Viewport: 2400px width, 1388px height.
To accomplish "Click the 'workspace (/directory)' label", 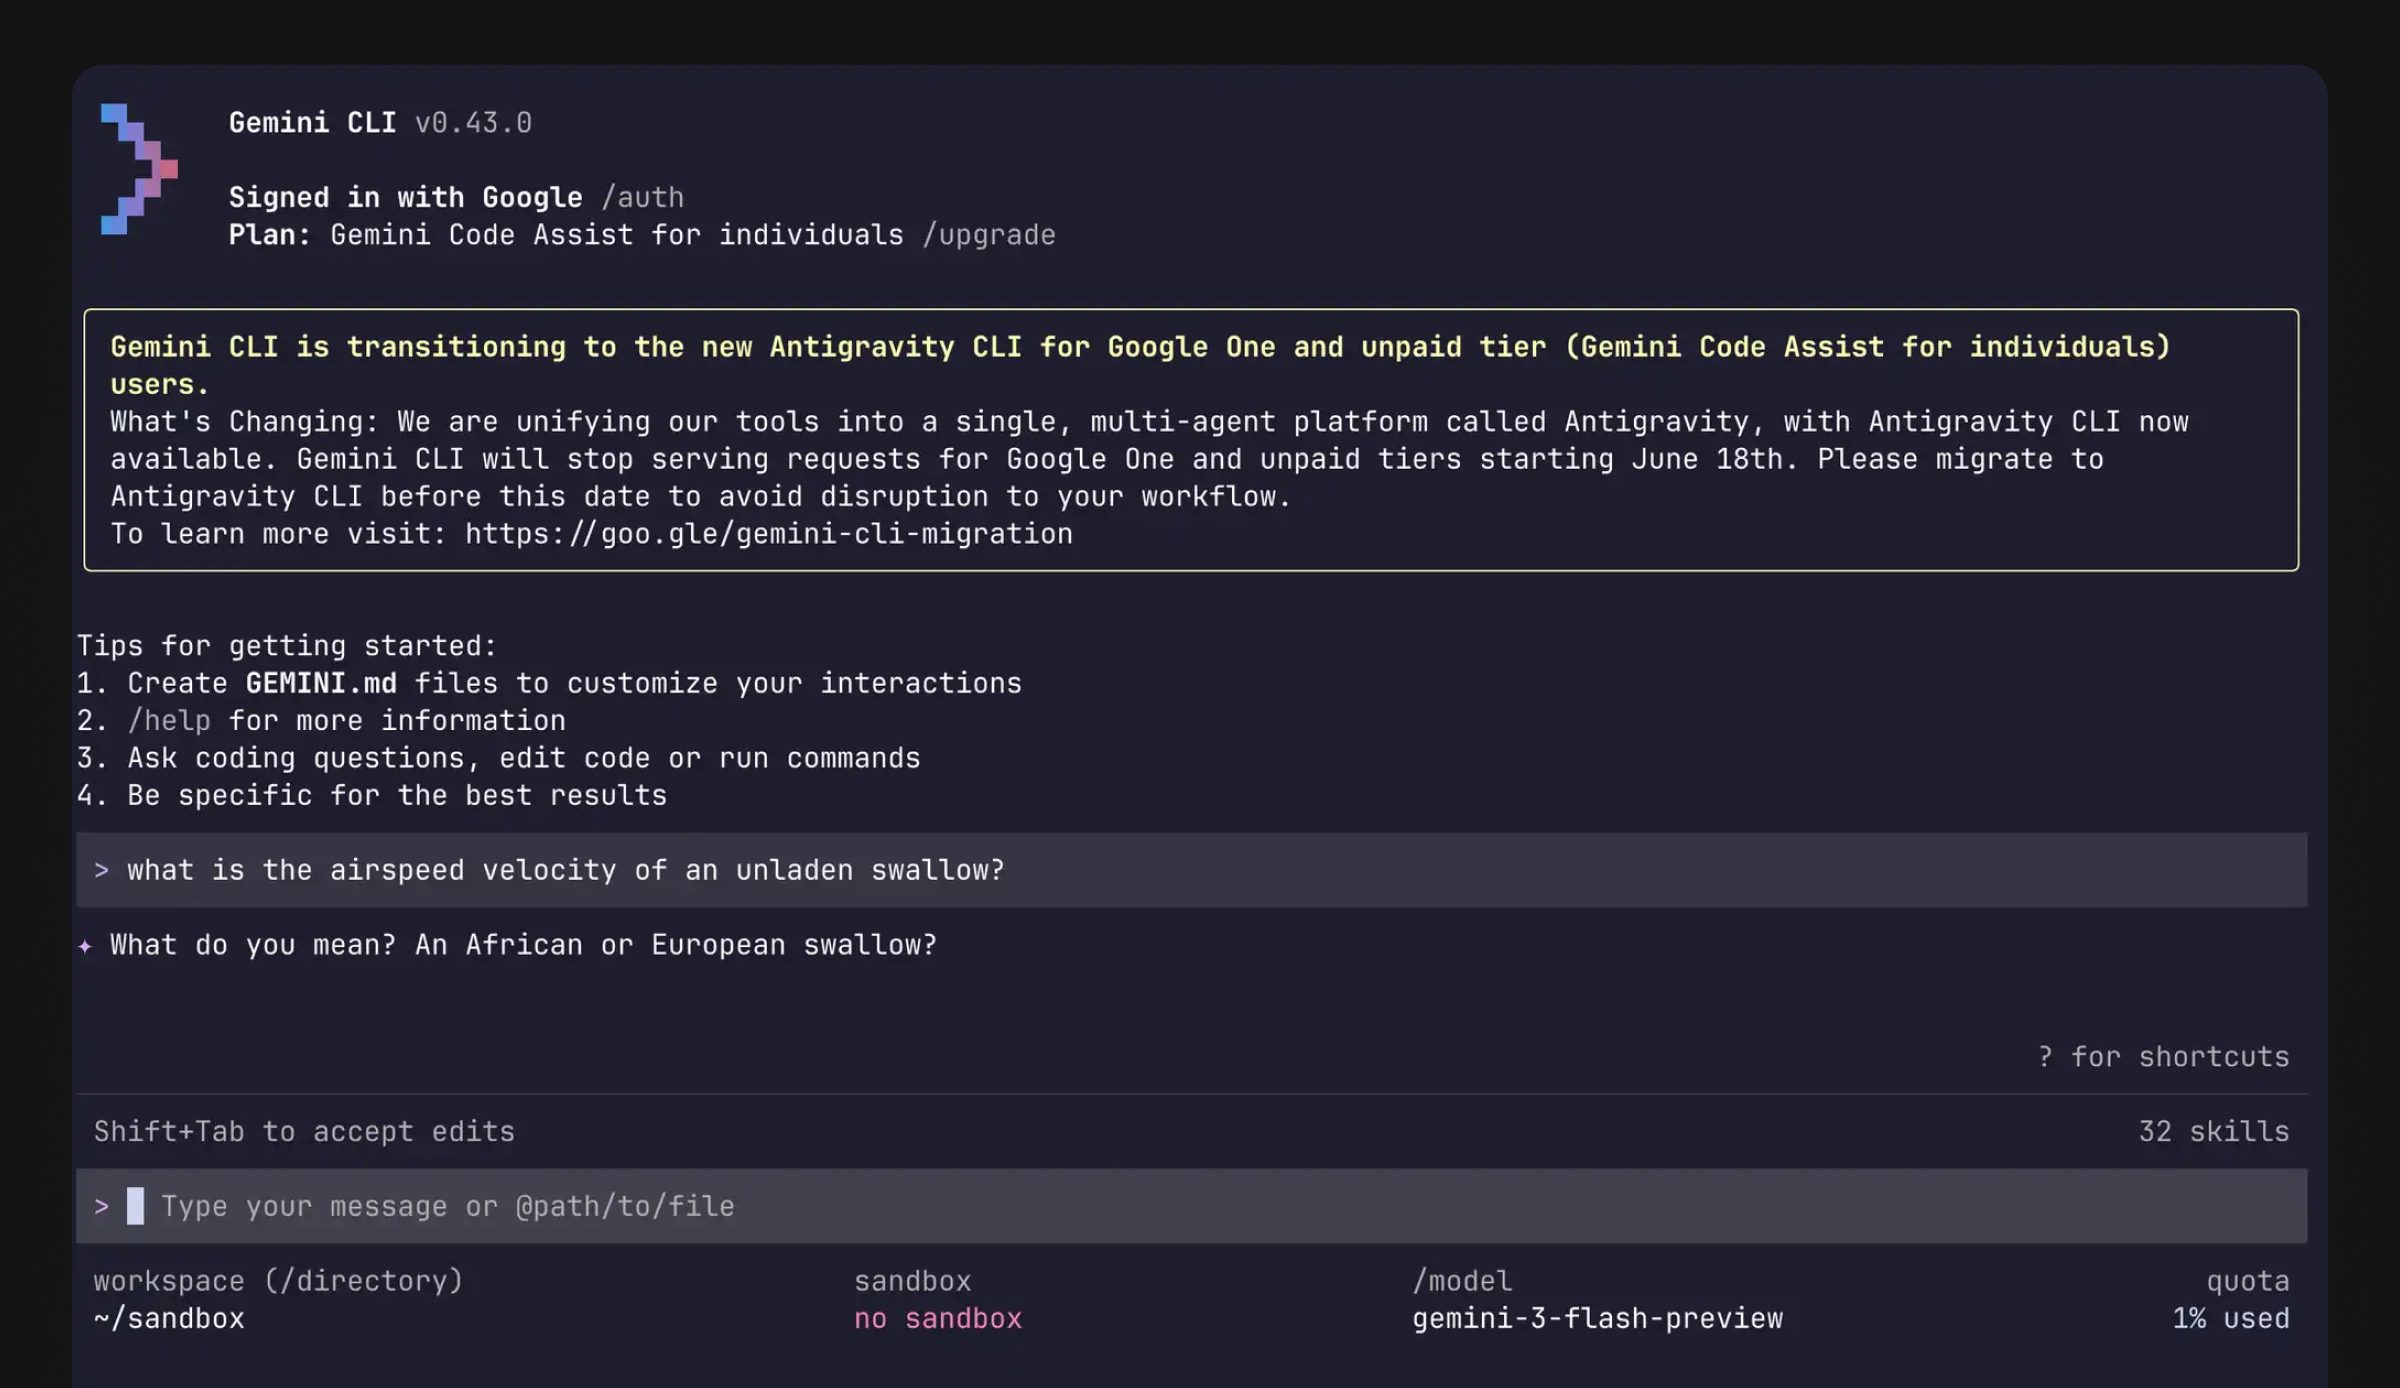I will 278,1281.
